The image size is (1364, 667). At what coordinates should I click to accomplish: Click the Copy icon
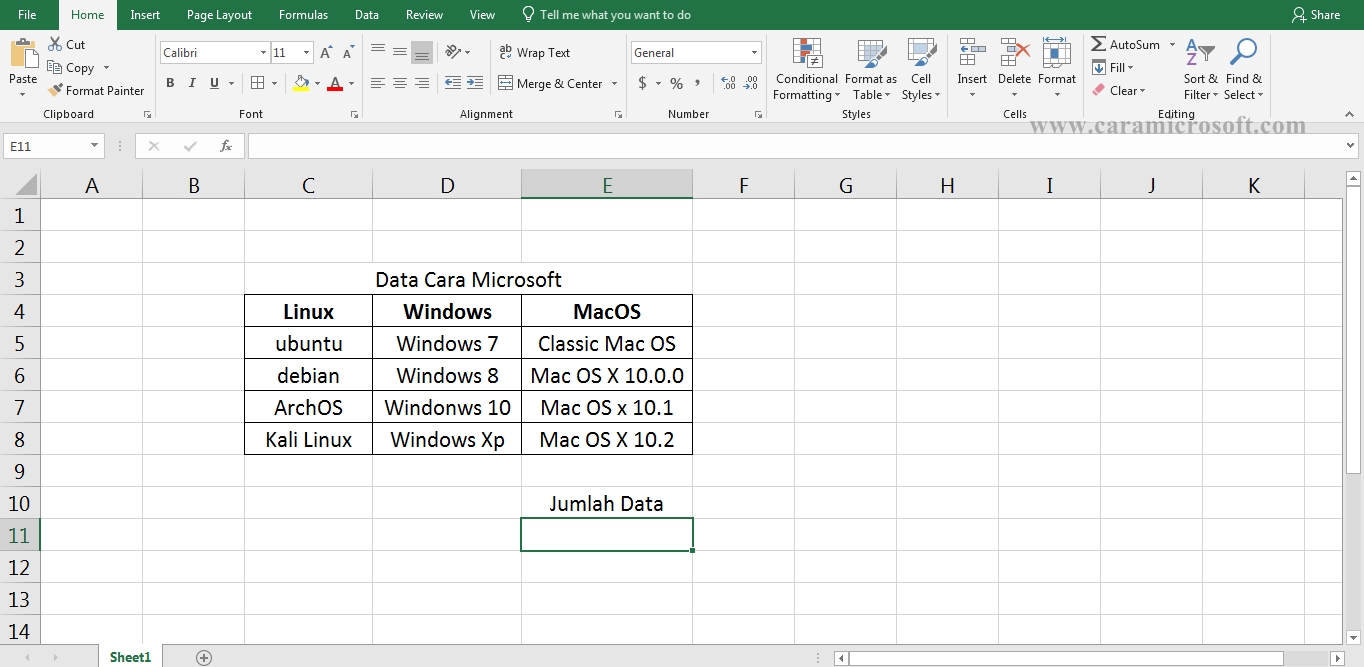pyautogui.click(x=55, y=67)
